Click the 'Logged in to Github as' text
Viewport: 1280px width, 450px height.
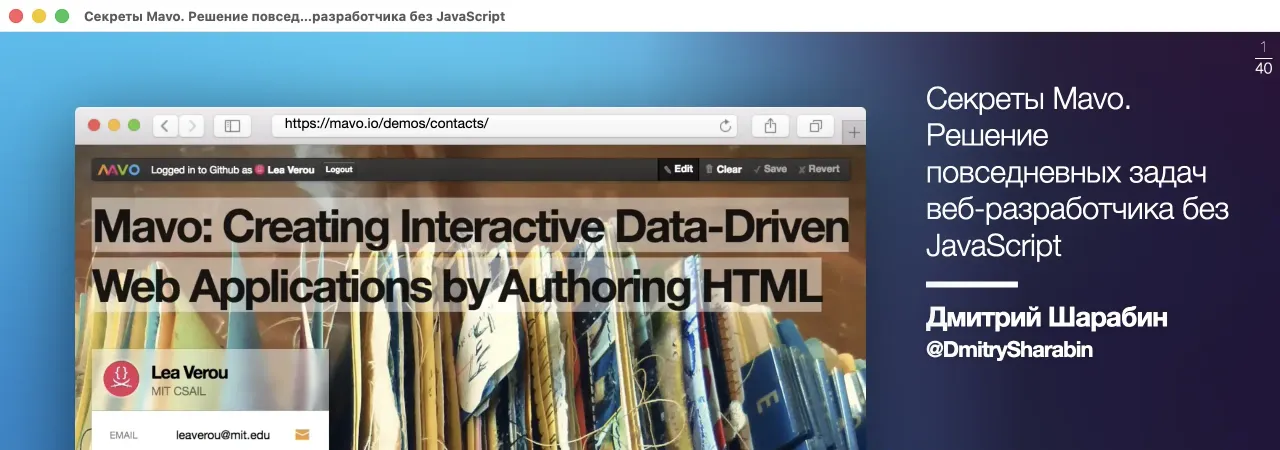tap(201, 169)
